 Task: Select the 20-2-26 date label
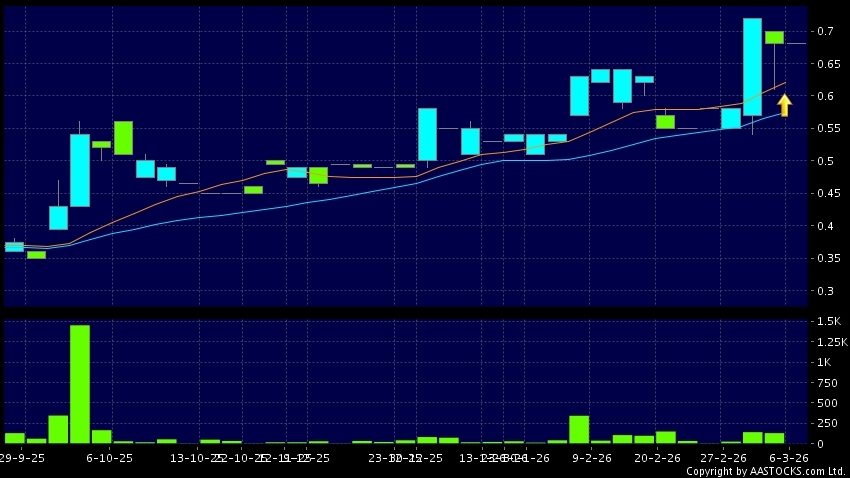coord(658,457)
